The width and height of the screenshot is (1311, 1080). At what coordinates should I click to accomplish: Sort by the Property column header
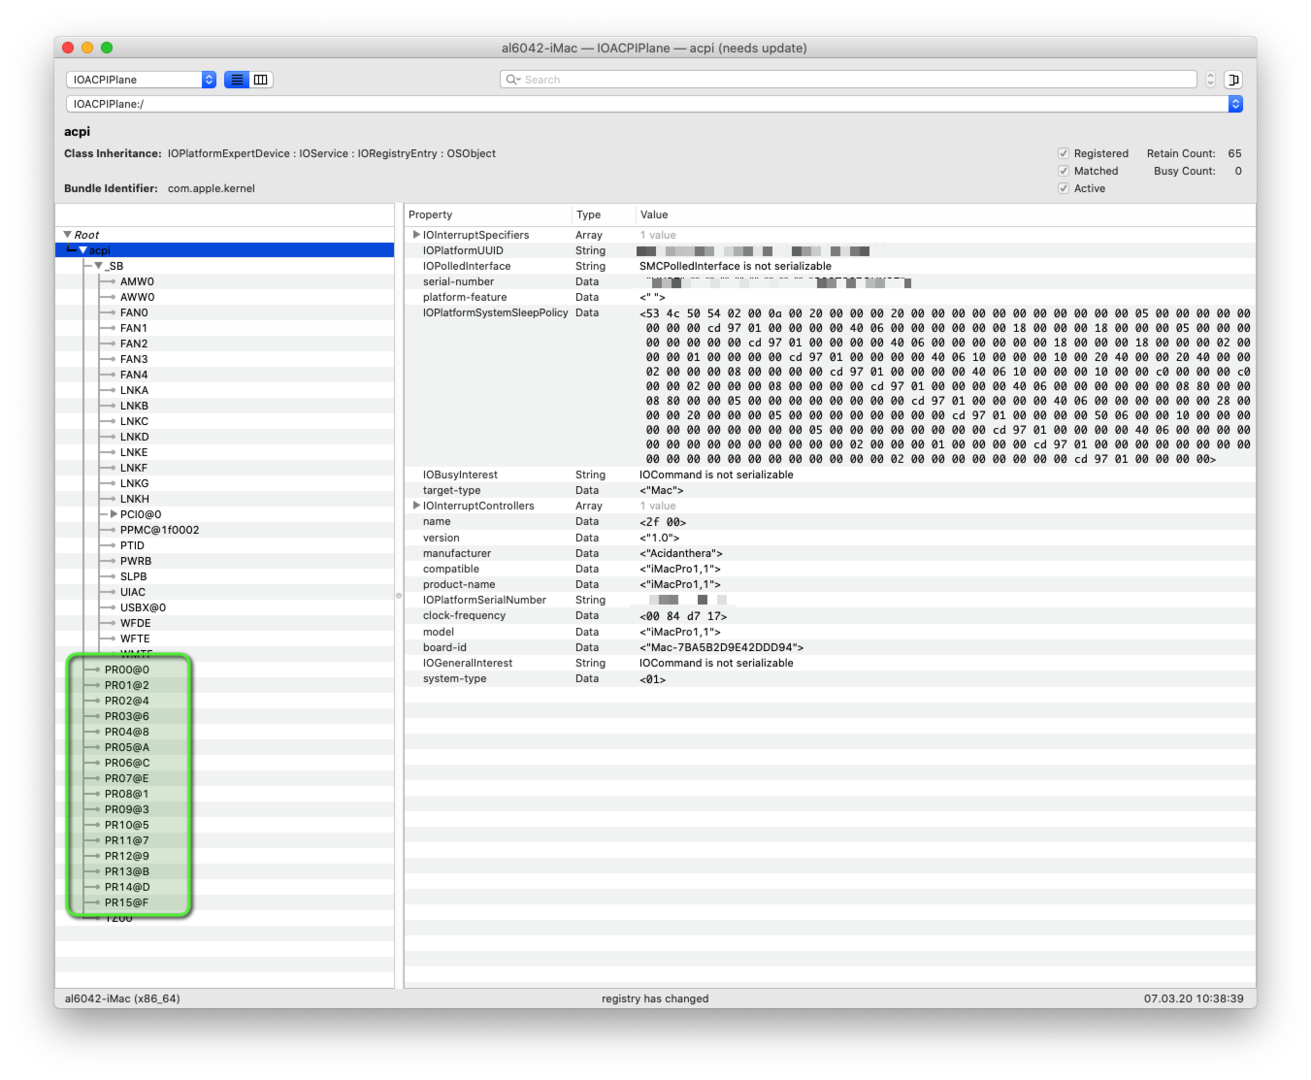[x=488, y=215]
